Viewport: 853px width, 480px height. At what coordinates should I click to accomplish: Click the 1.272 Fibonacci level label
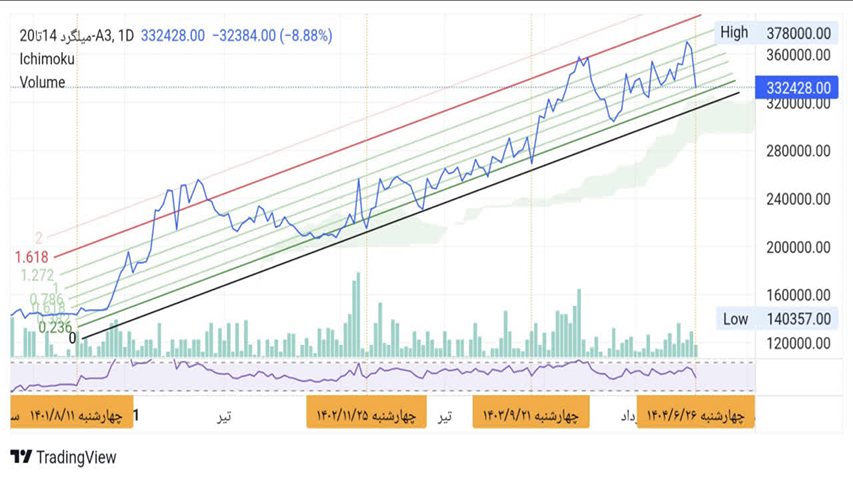pos(41,274)
